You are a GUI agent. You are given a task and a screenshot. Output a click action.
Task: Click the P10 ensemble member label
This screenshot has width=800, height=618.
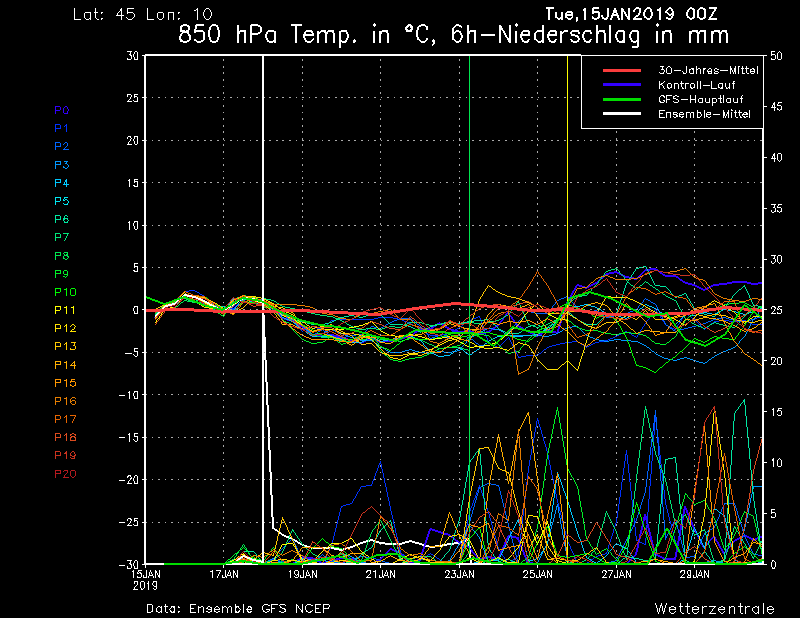pyautogui.click(x=65, y=292)
